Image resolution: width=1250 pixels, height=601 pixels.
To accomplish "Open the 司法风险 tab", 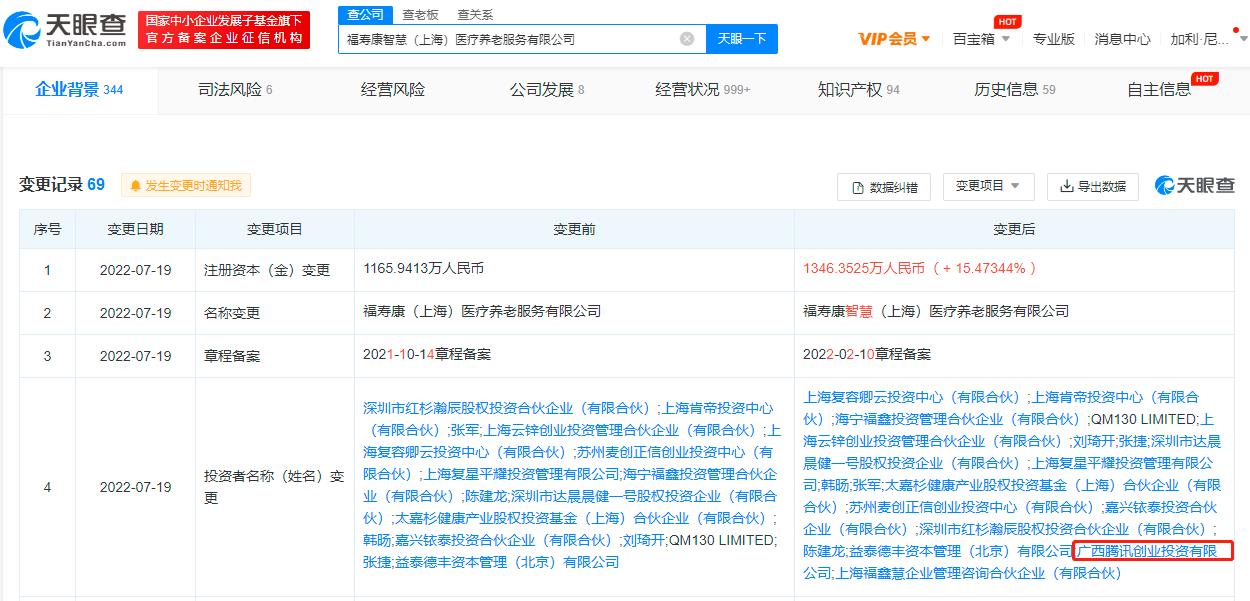I will click(235, 90).
